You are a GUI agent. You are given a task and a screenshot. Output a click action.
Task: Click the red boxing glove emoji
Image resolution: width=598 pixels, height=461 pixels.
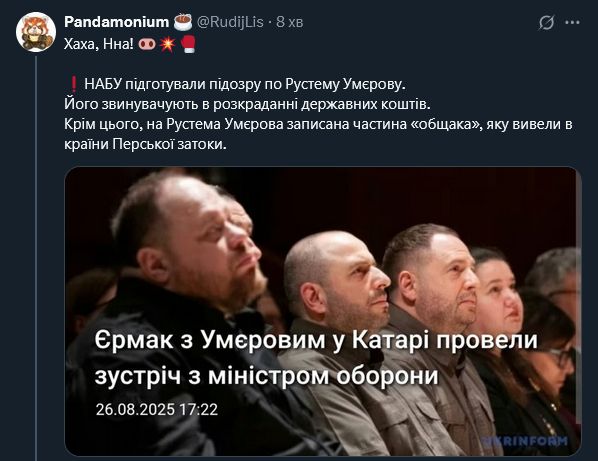(188, 44)
